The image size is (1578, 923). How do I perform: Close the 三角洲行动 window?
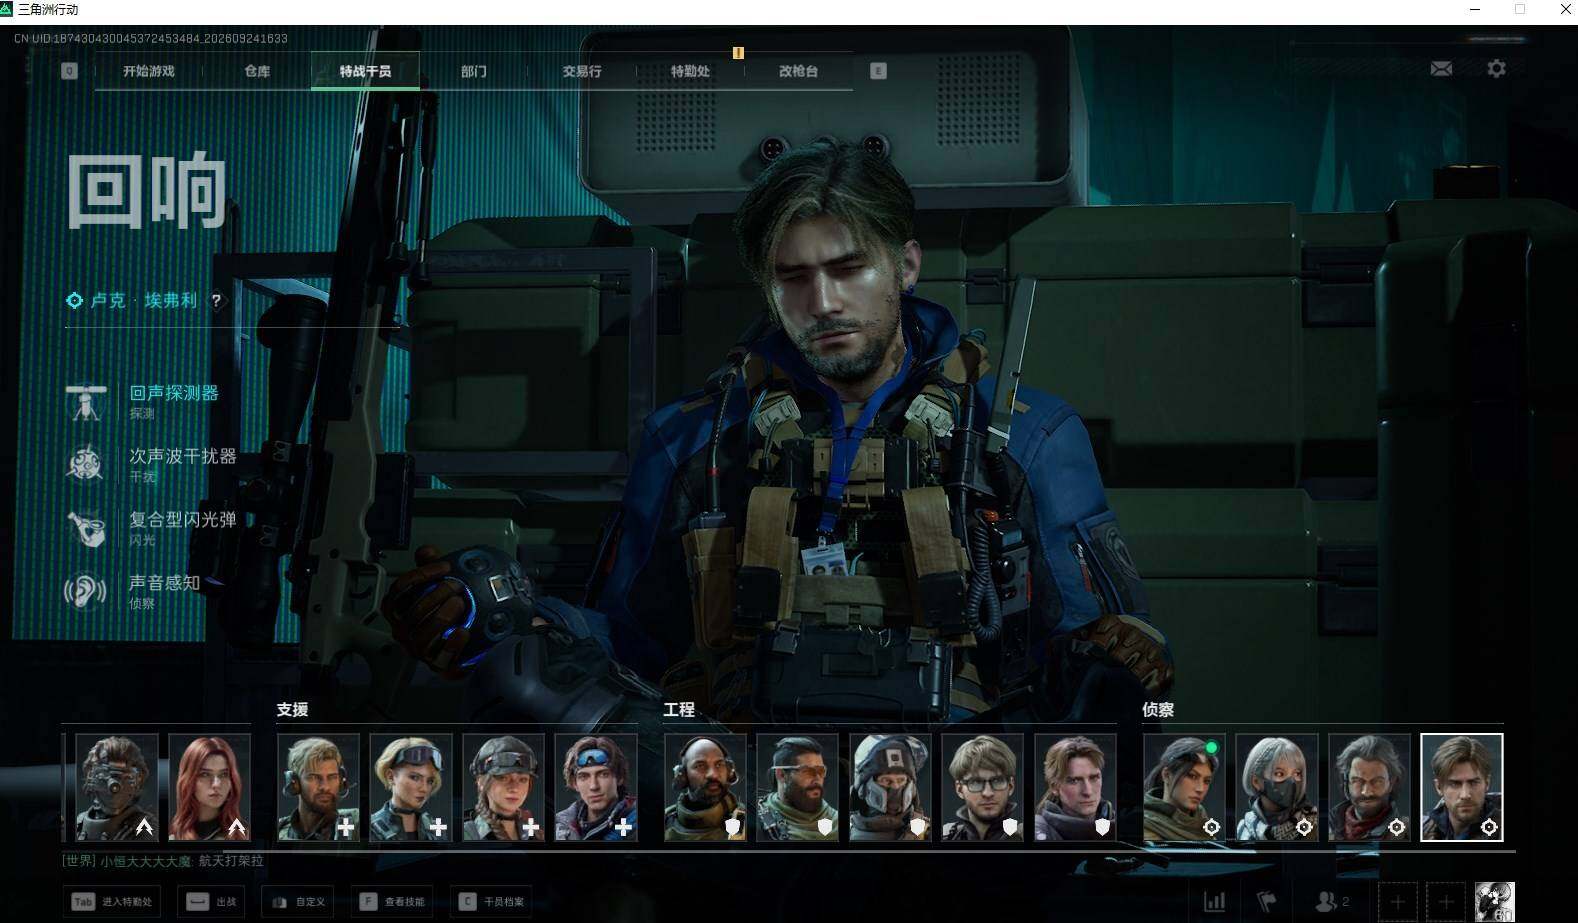point(1565,10)
